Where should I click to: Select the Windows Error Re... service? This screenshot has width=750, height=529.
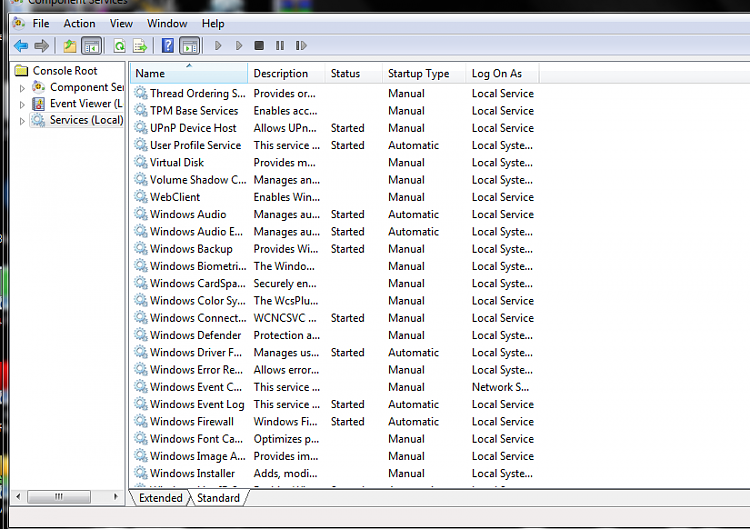pos(335,370)
